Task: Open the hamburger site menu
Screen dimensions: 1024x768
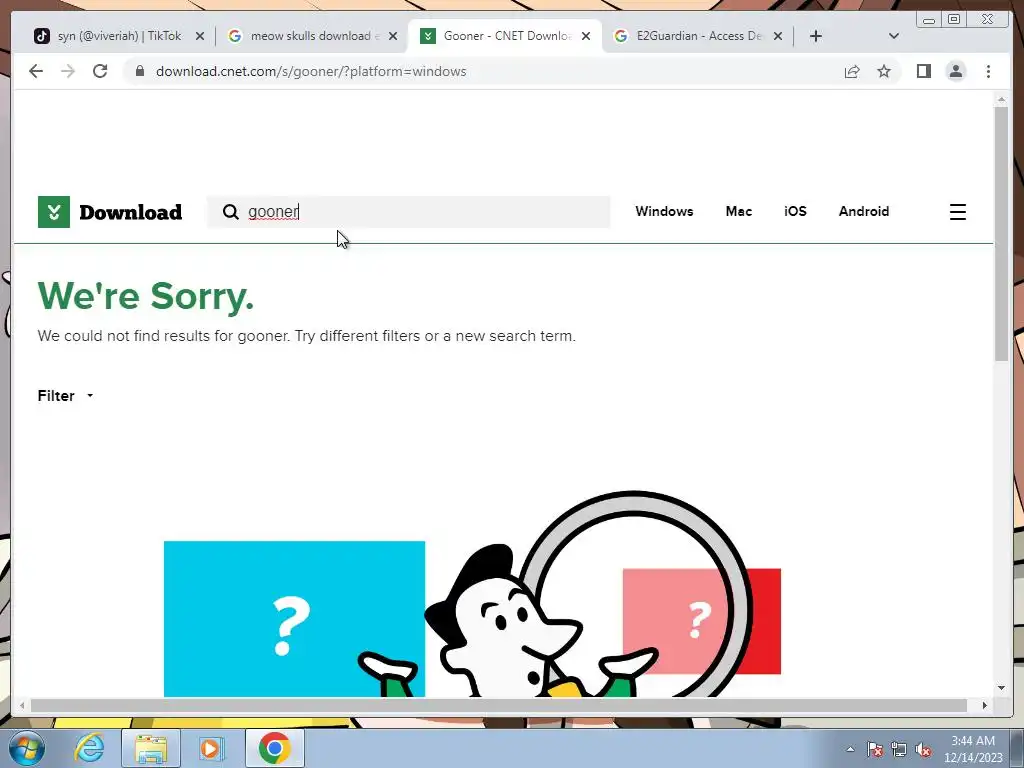Action: (x=957, y=212)
